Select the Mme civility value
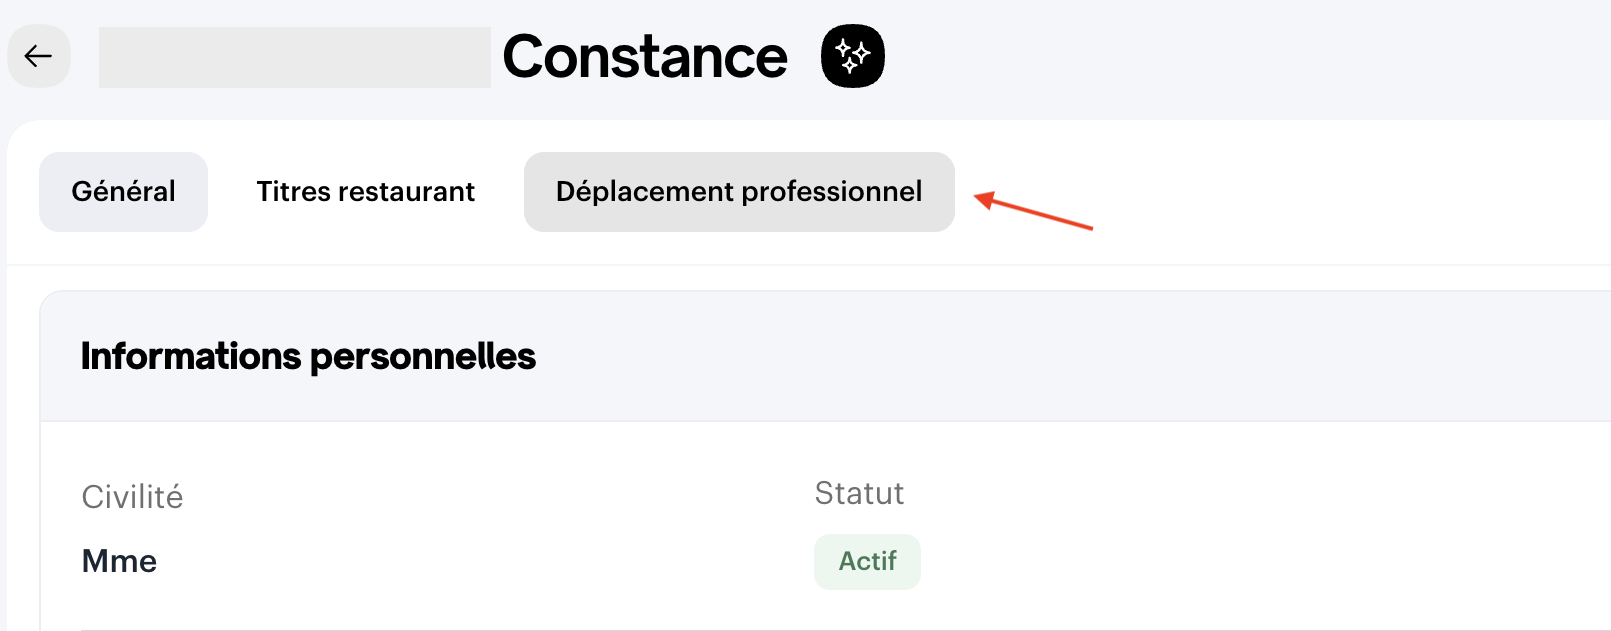Screen dimensions: 1611x631 pos(119,562)
